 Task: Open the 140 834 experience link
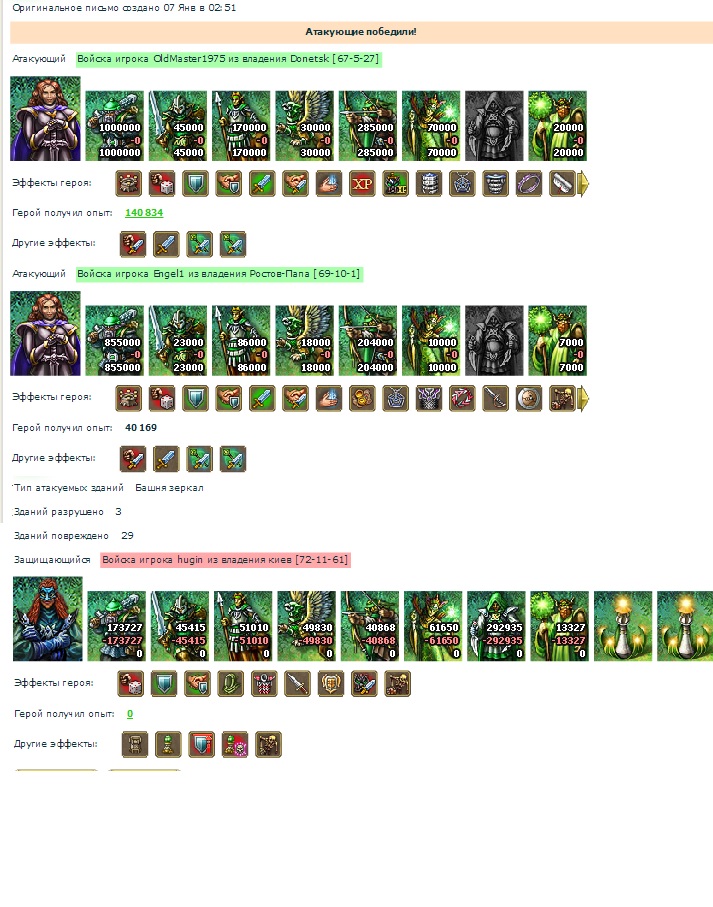click(x=144, y=213)
